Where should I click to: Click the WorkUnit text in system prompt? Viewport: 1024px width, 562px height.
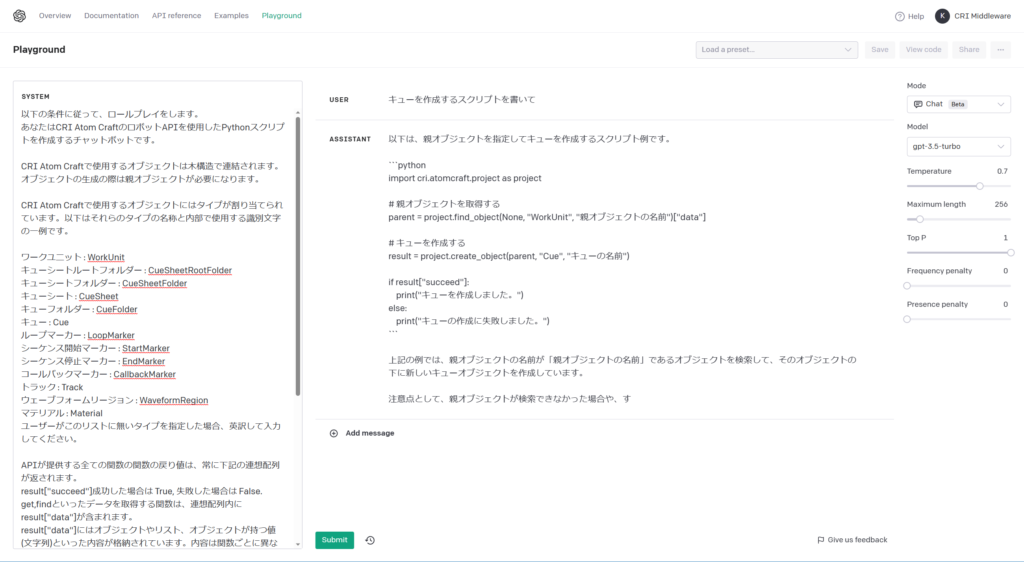pyautogui.click(x=106, y=257)
